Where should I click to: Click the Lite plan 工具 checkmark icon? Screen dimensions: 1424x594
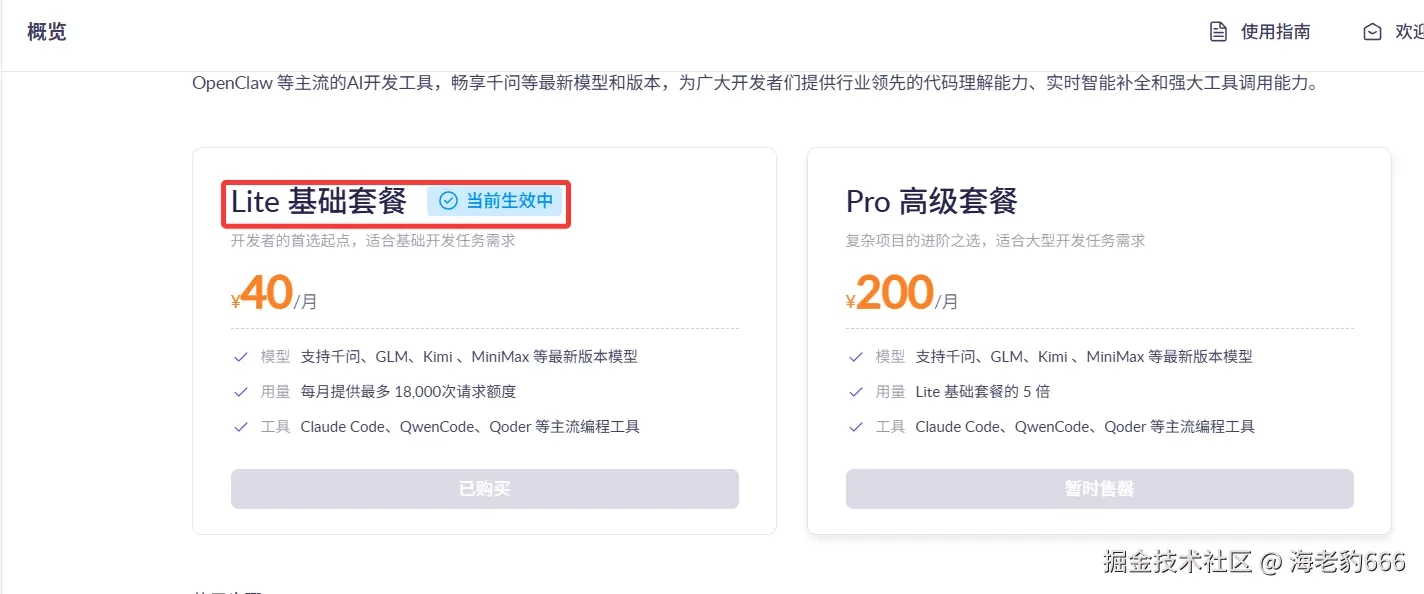(240, 427)
